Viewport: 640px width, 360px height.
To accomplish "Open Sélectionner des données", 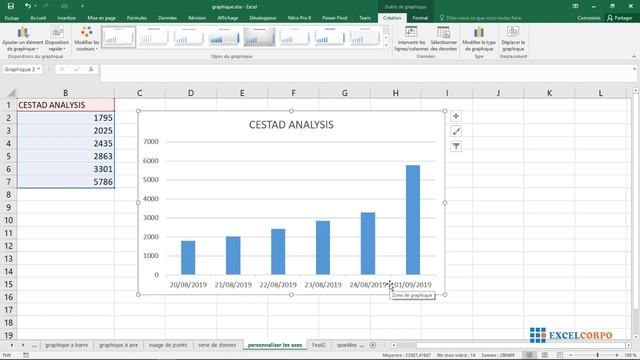I will click(443, 39).
